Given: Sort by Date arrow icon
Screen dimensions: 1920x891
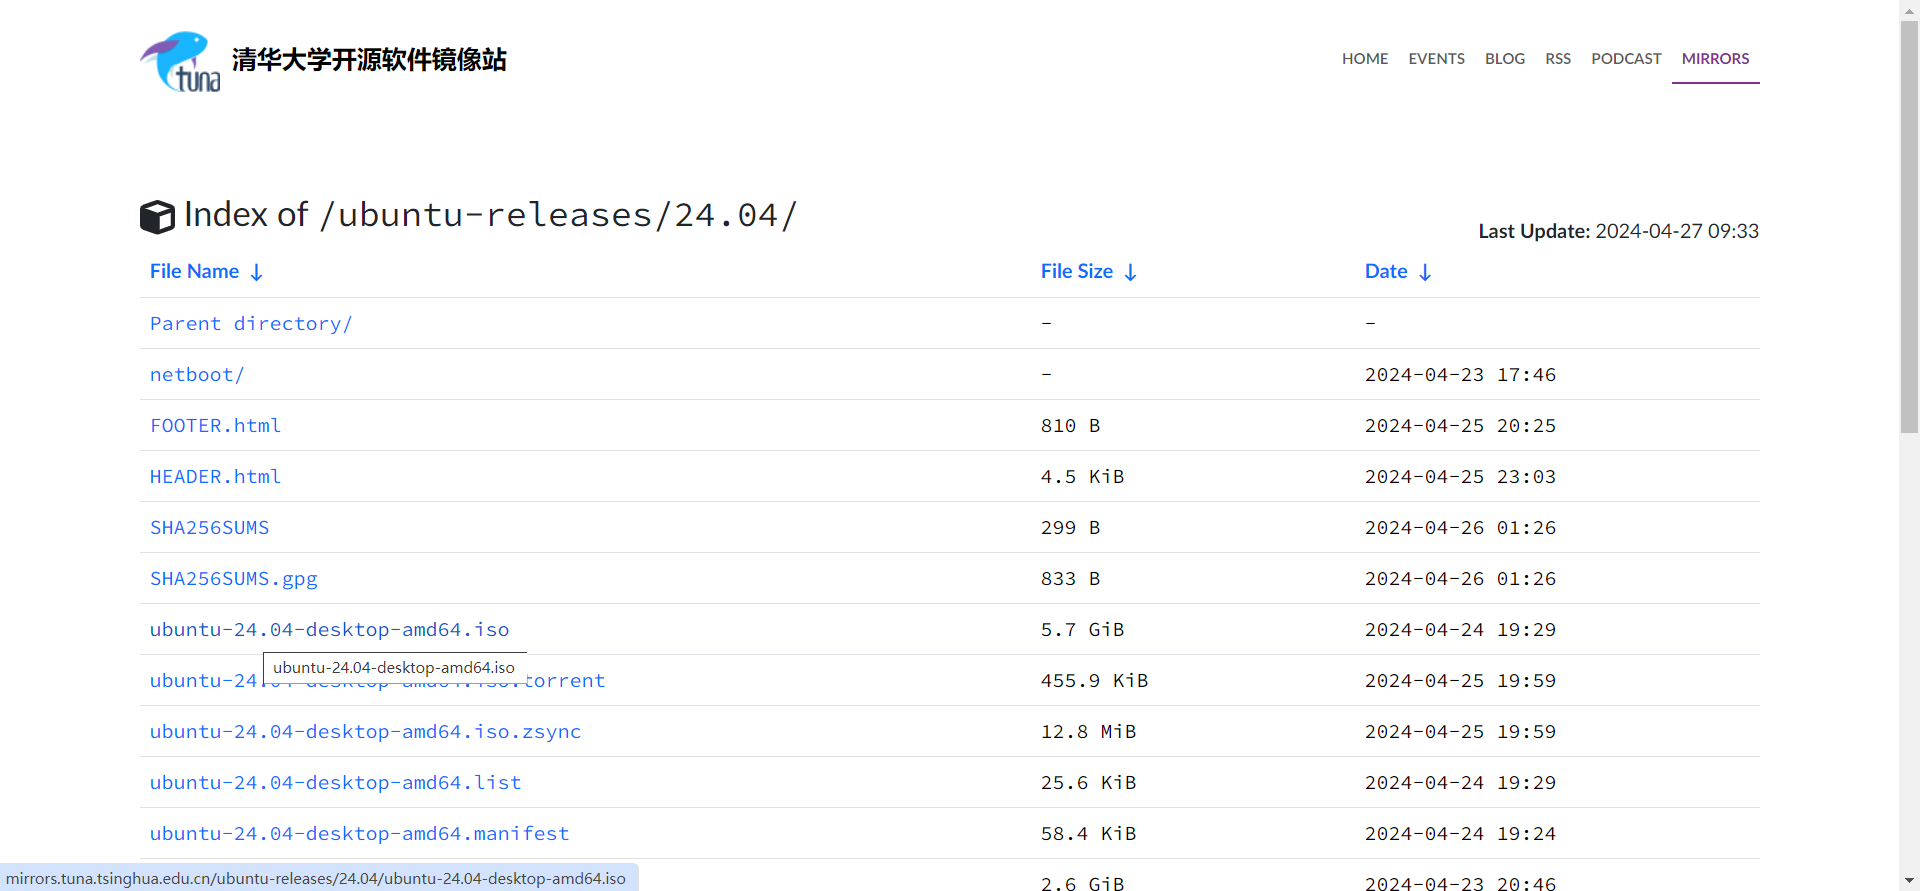Looking at the screenshot, I should [1425, 272].
